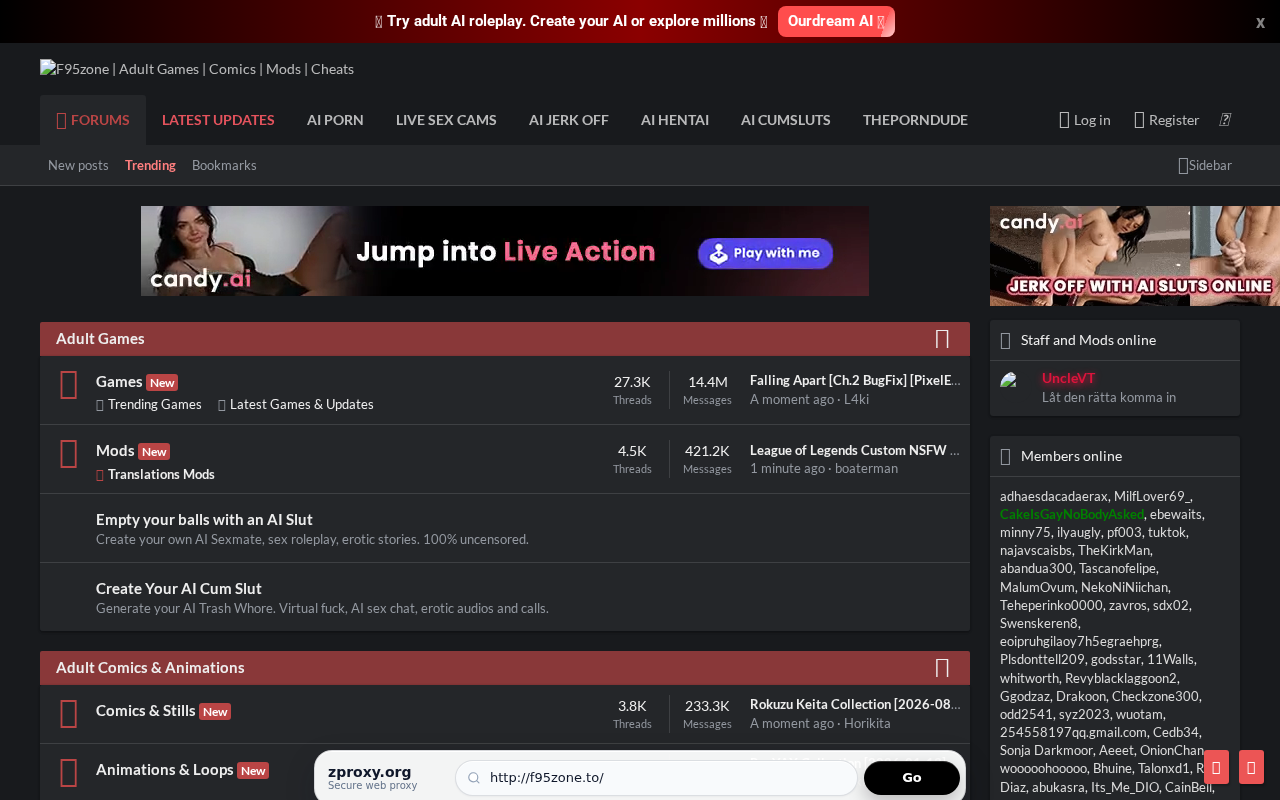Screen dimensions: 1280x800
Task: Click the Animations & Loops node icon
Action: [69, 773]
